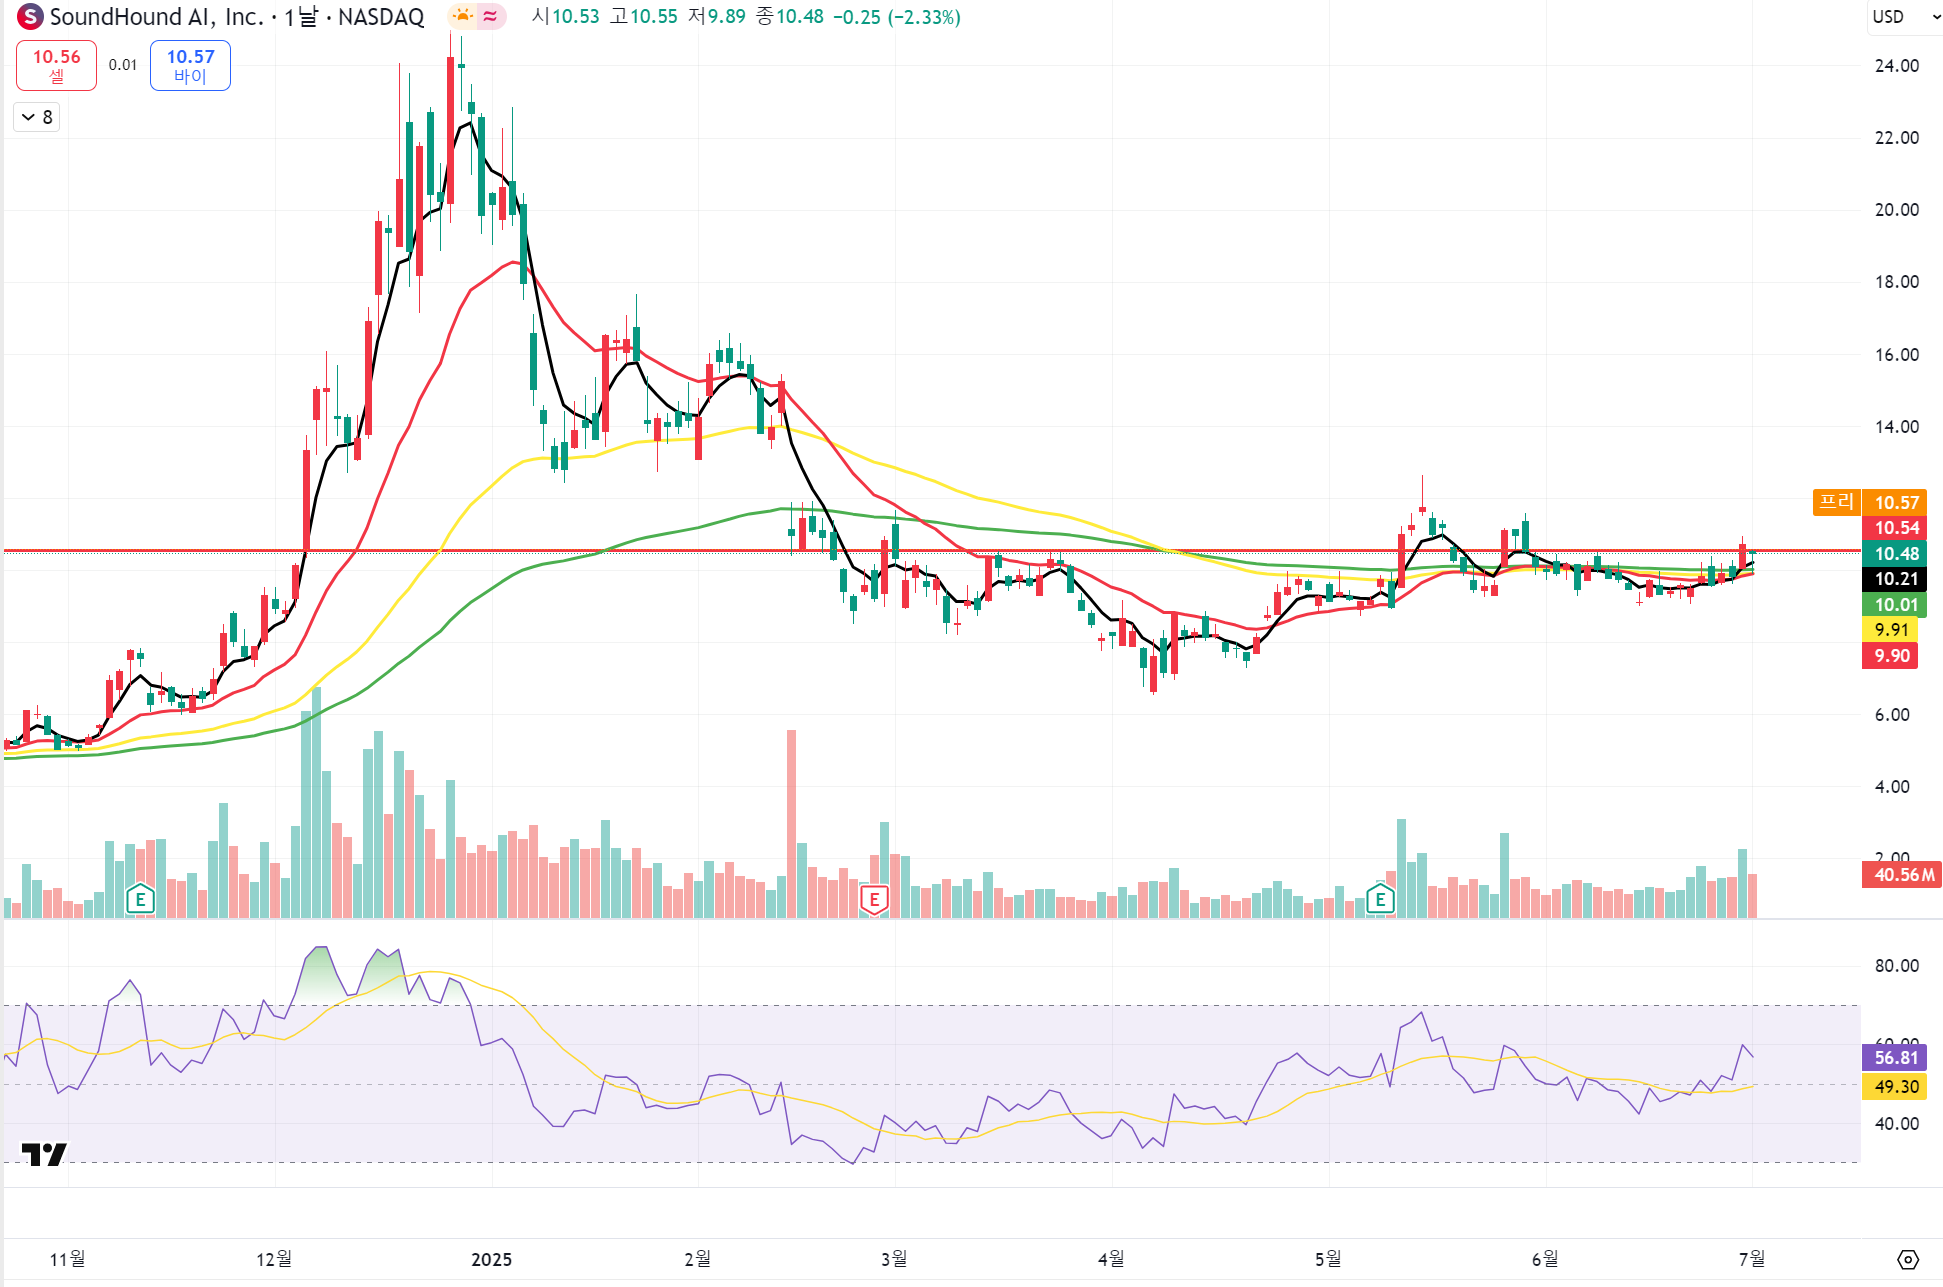Click the 시10.53 open price value
The image size is (1943, 1287).
pyautogui.click(x=566, y=16)
